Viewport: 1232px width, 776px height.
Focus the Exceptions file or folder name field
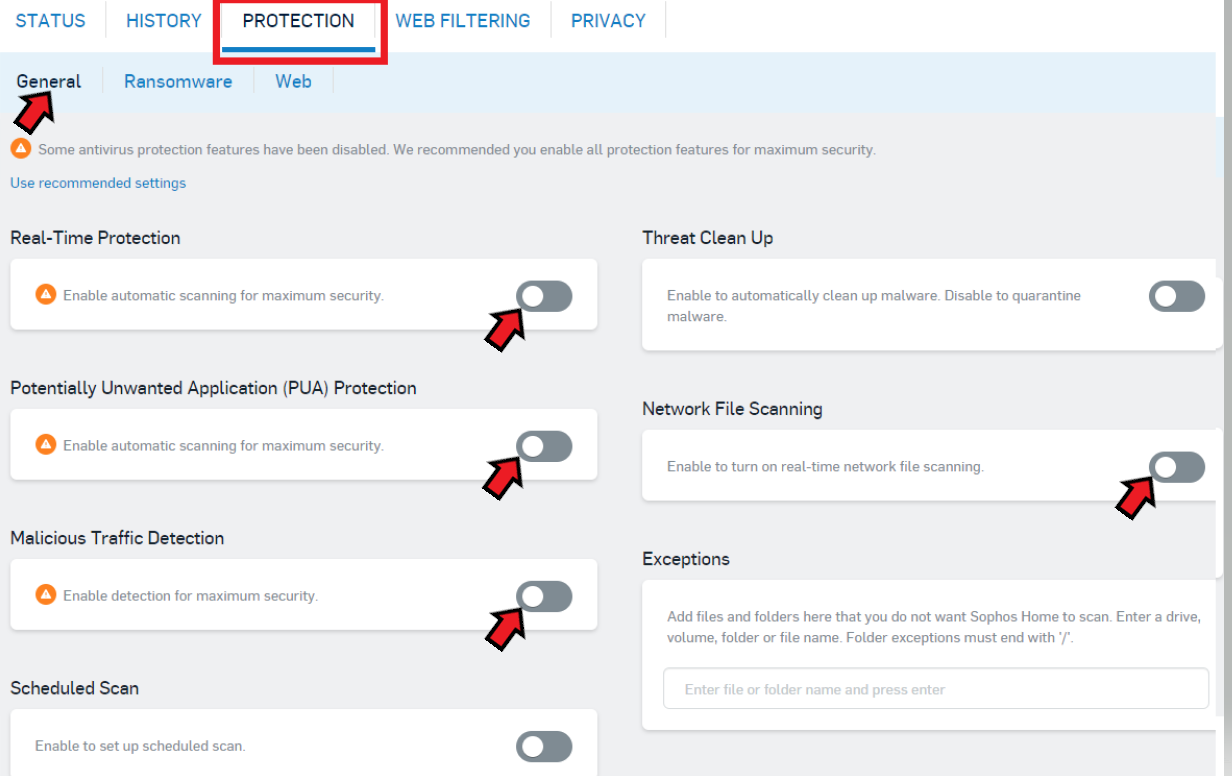coord(936,689)
